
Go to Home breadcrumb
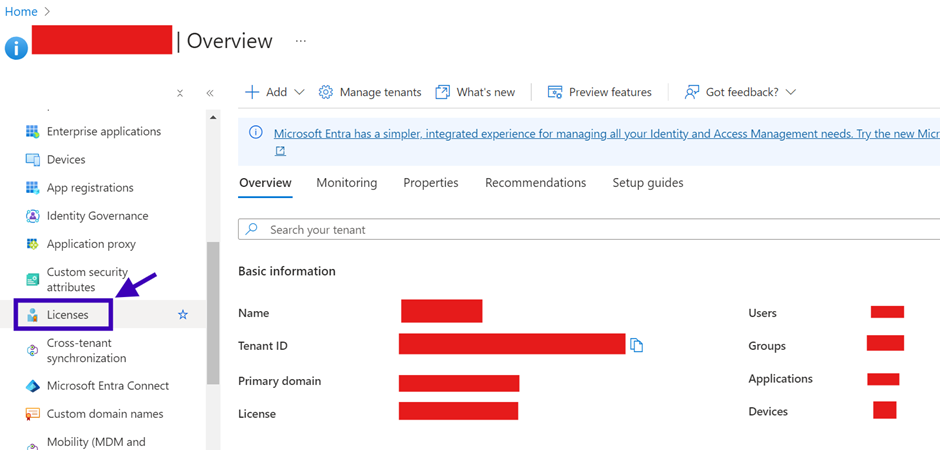[x=21, y=11]
